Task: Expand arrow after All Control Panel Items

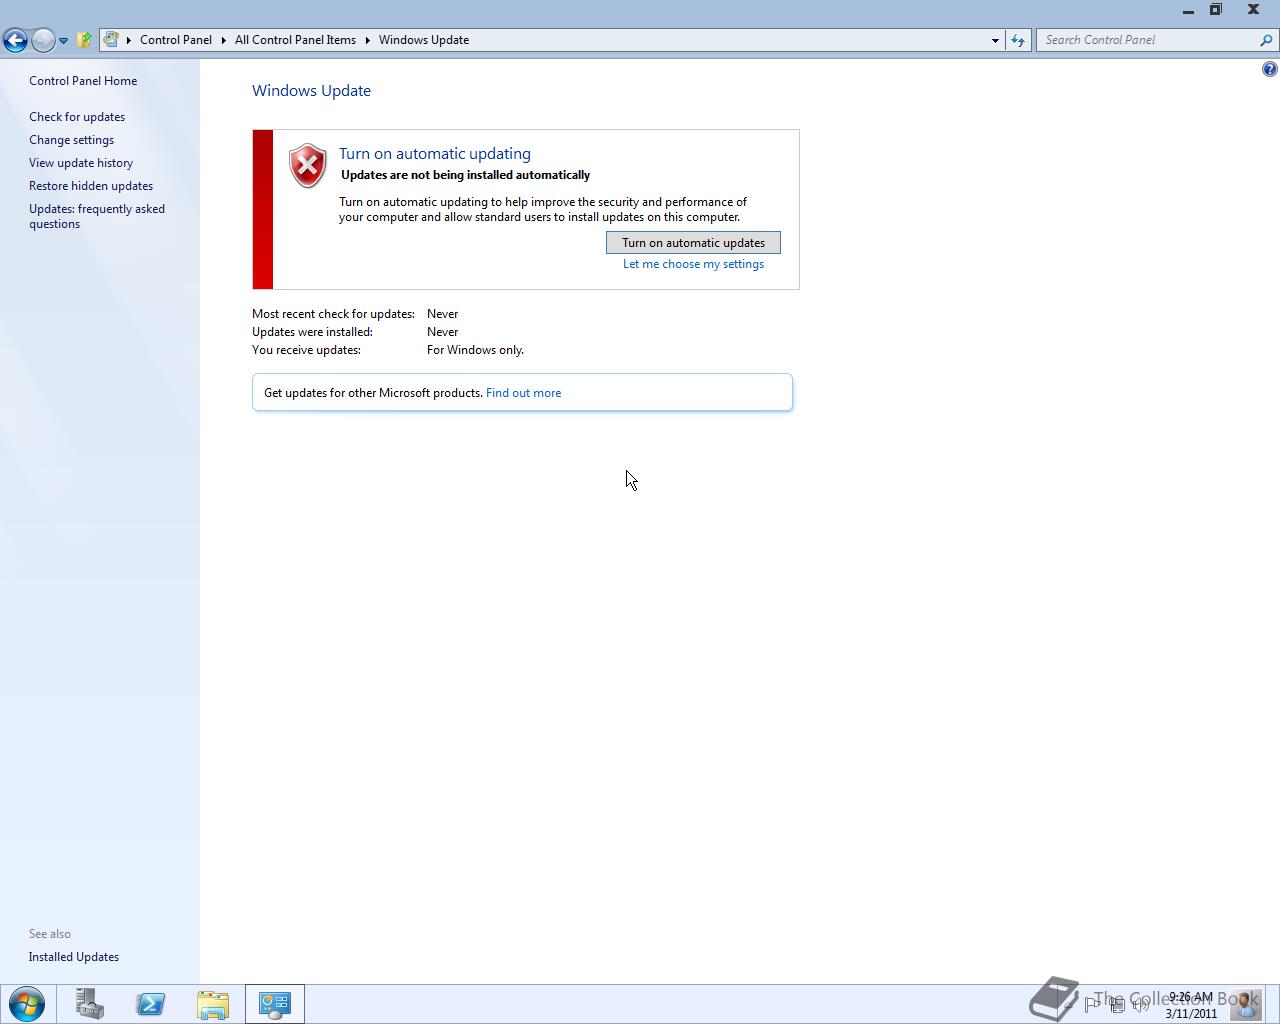Action: coord(367,40)
